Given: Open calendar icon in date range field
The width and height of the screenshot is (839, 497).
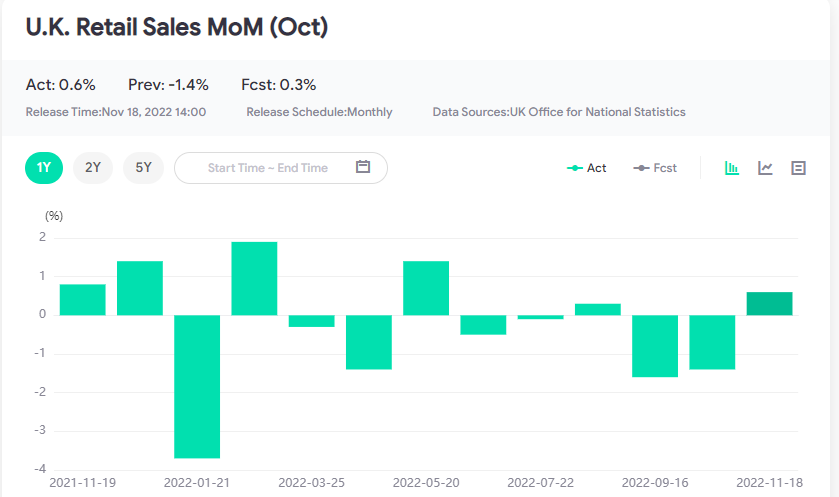Looking at the screenshot, I should tap(363, 168).
